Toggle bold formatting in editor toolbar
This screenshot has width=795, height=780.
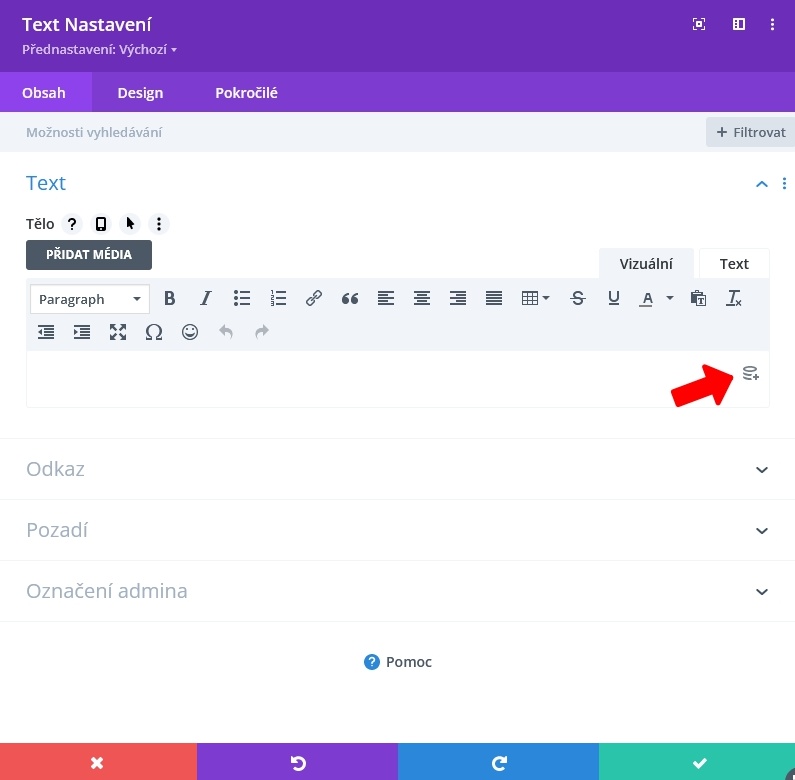170,298
